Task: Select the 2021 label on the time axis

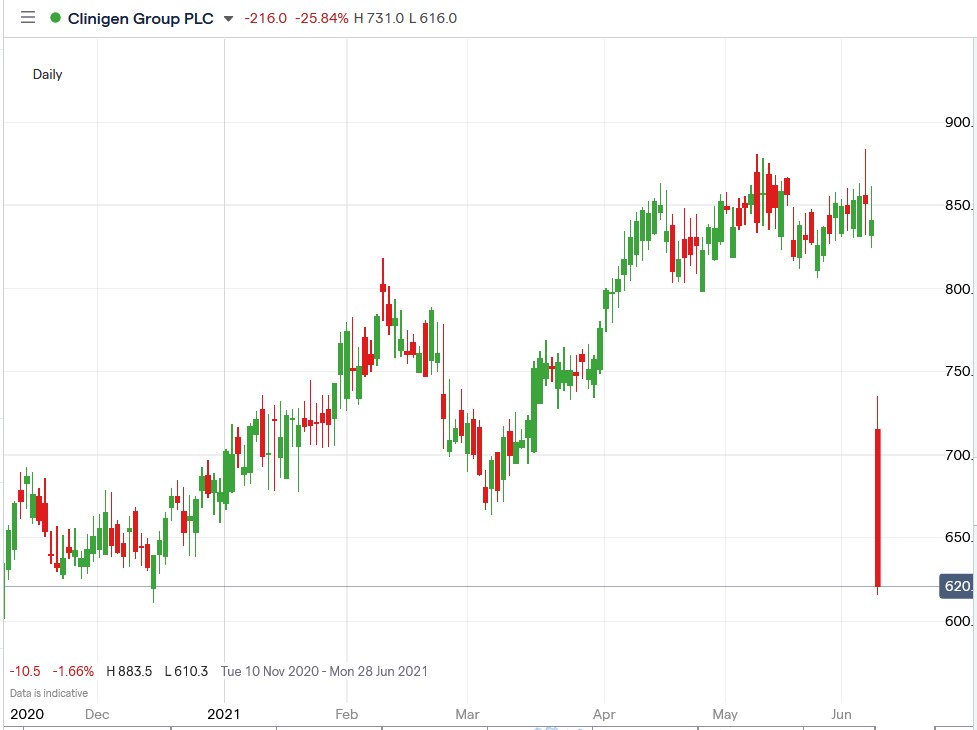Action: 224,714
